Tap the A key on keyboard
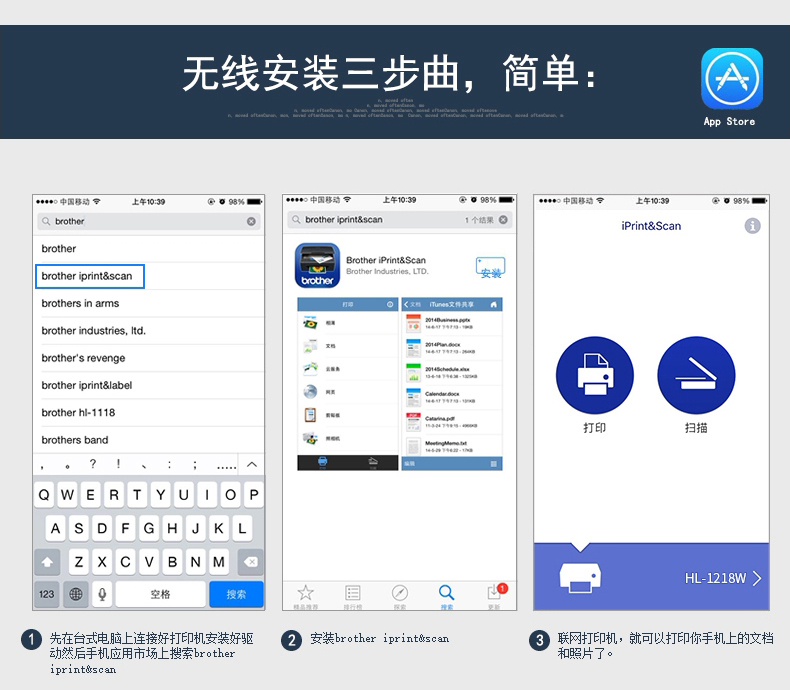The image size is (790, 690). coord(56,528)
